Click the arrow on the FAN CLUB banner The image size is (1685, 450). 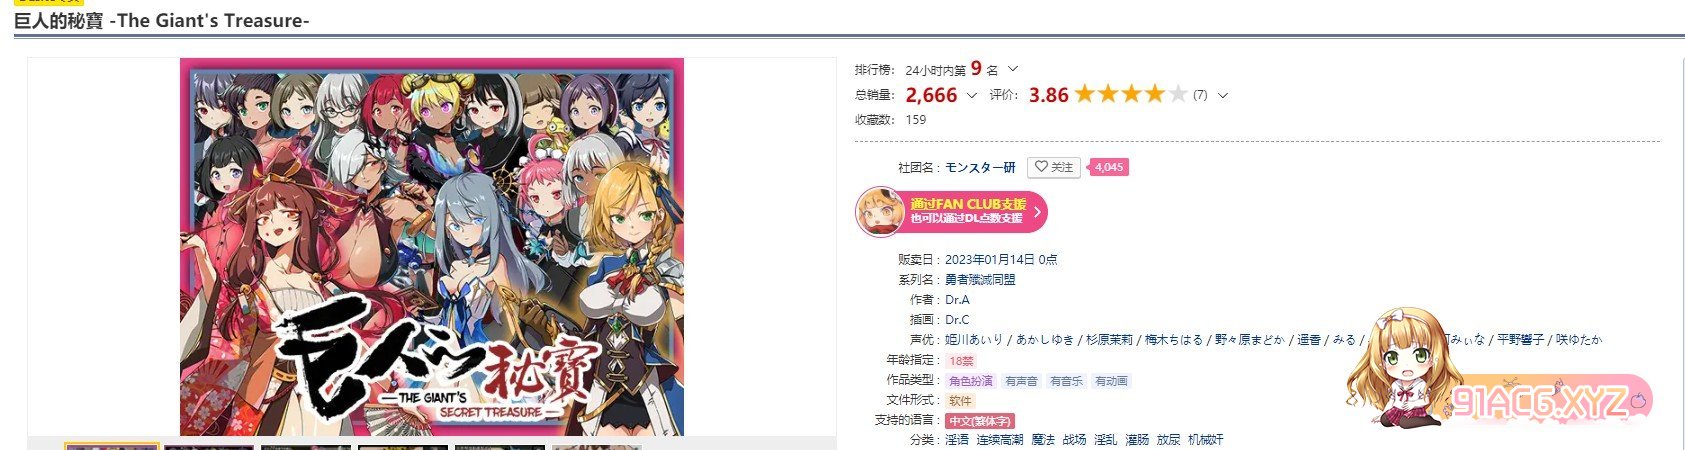pos(1037,211)
